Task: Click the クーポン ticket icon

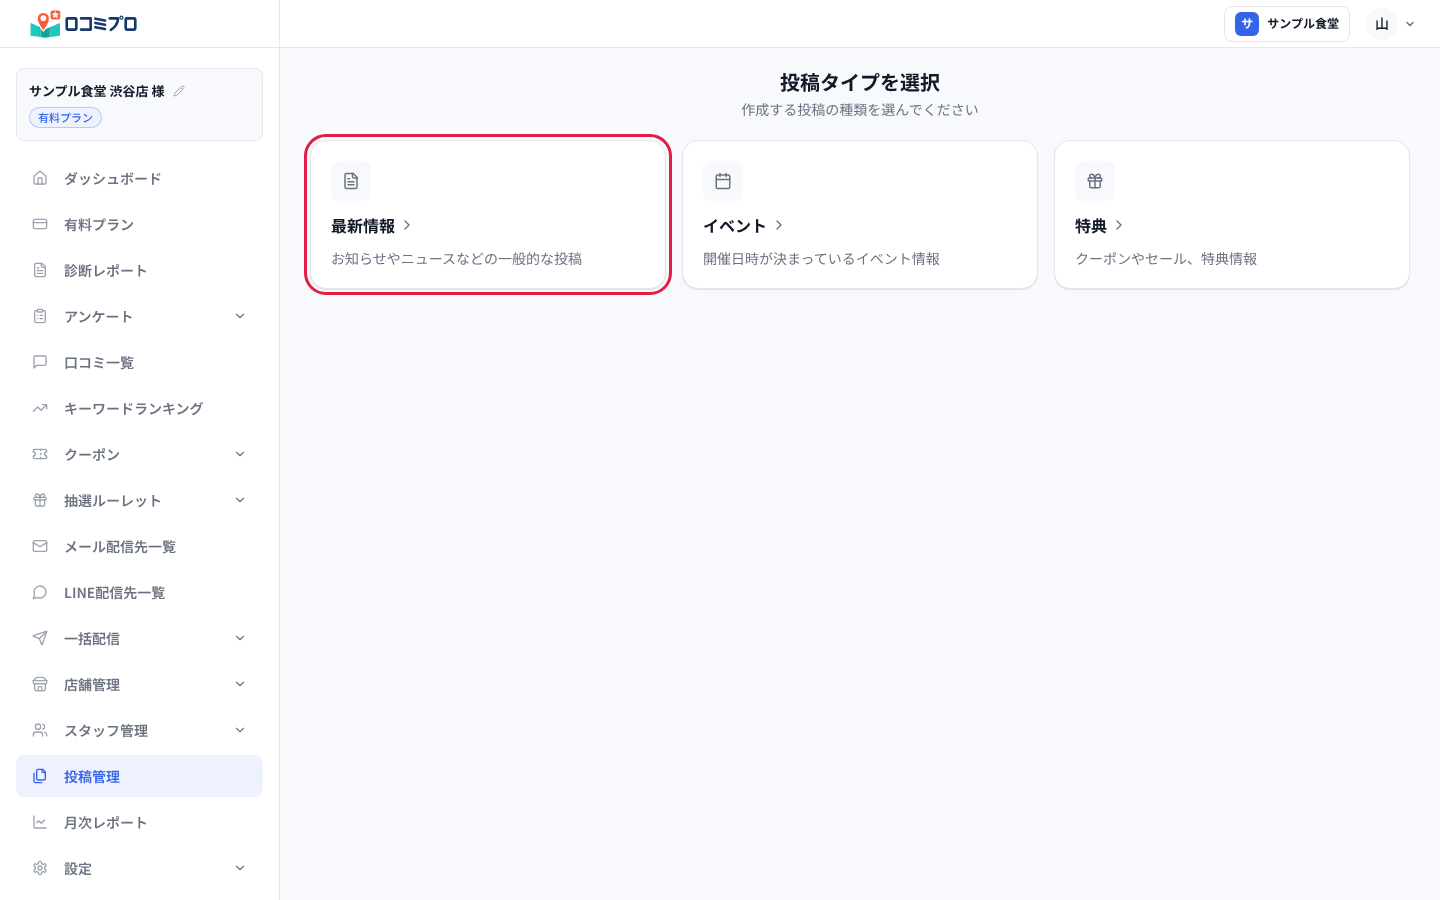Action: [x=40, y=454]
